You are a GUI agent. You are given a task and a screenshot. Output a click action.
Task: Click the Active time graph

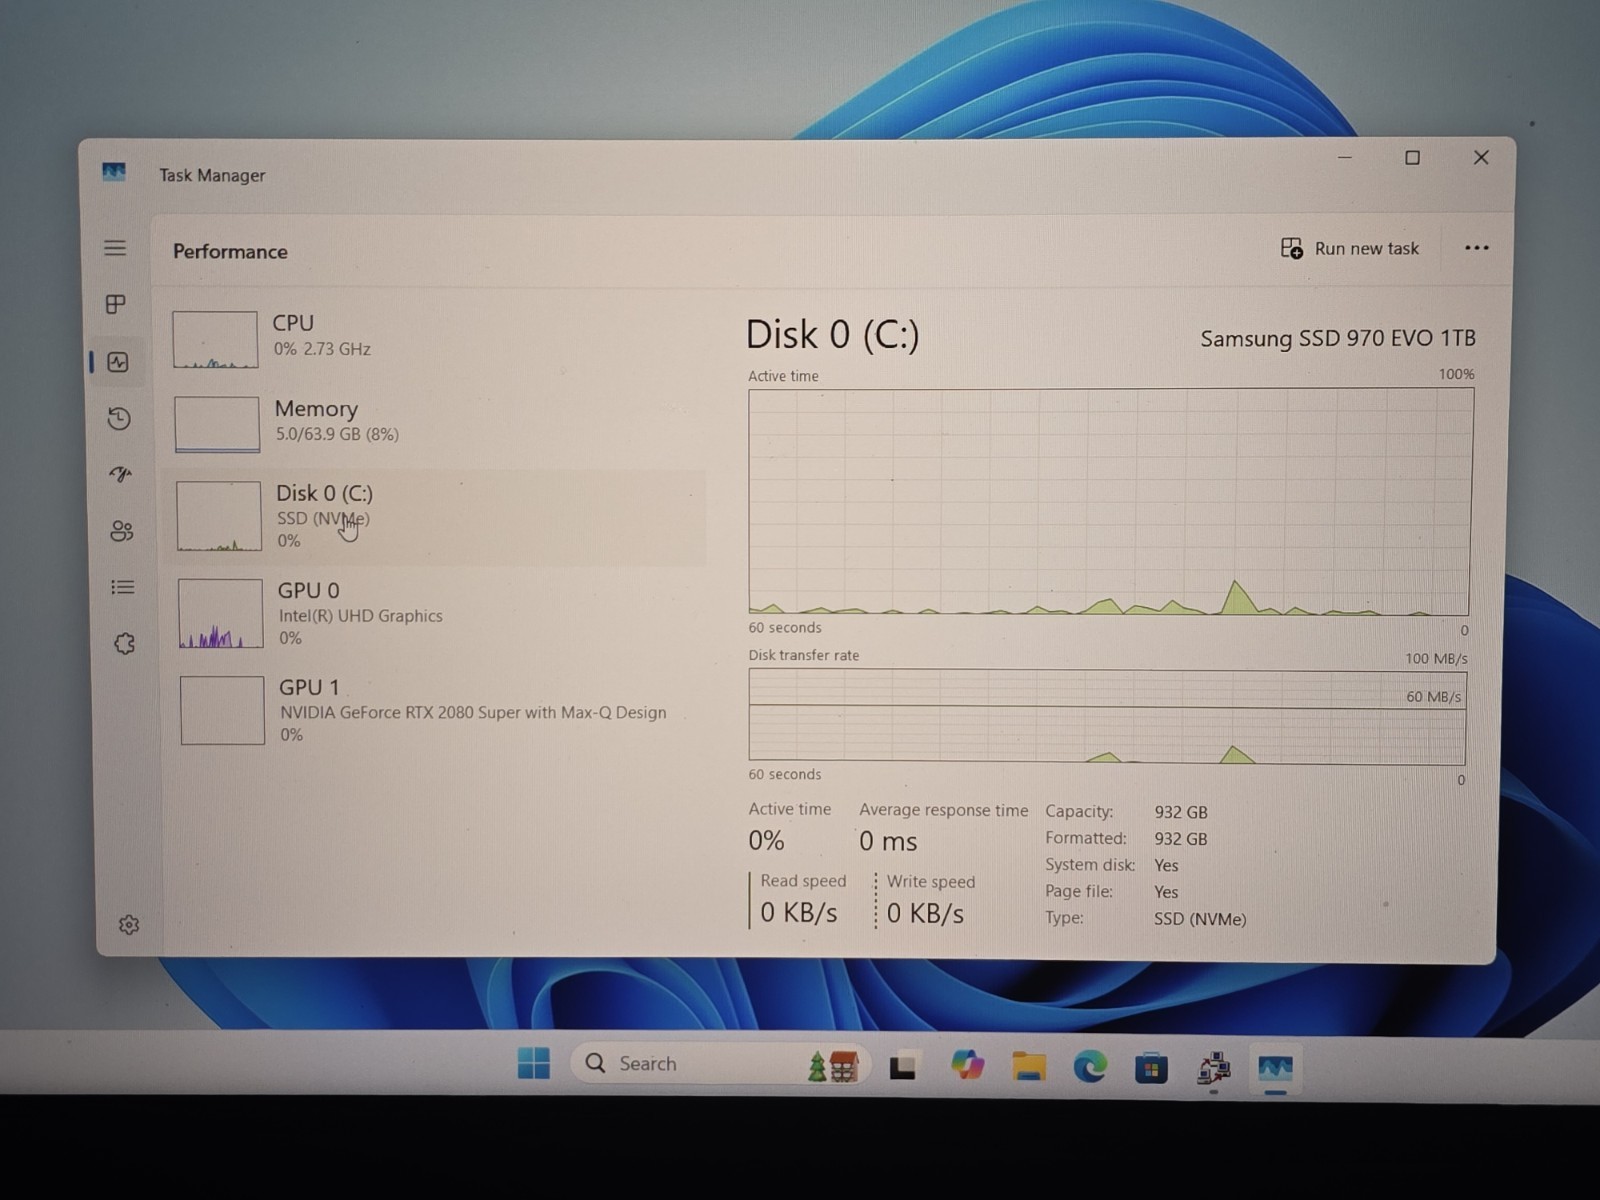1110,502
